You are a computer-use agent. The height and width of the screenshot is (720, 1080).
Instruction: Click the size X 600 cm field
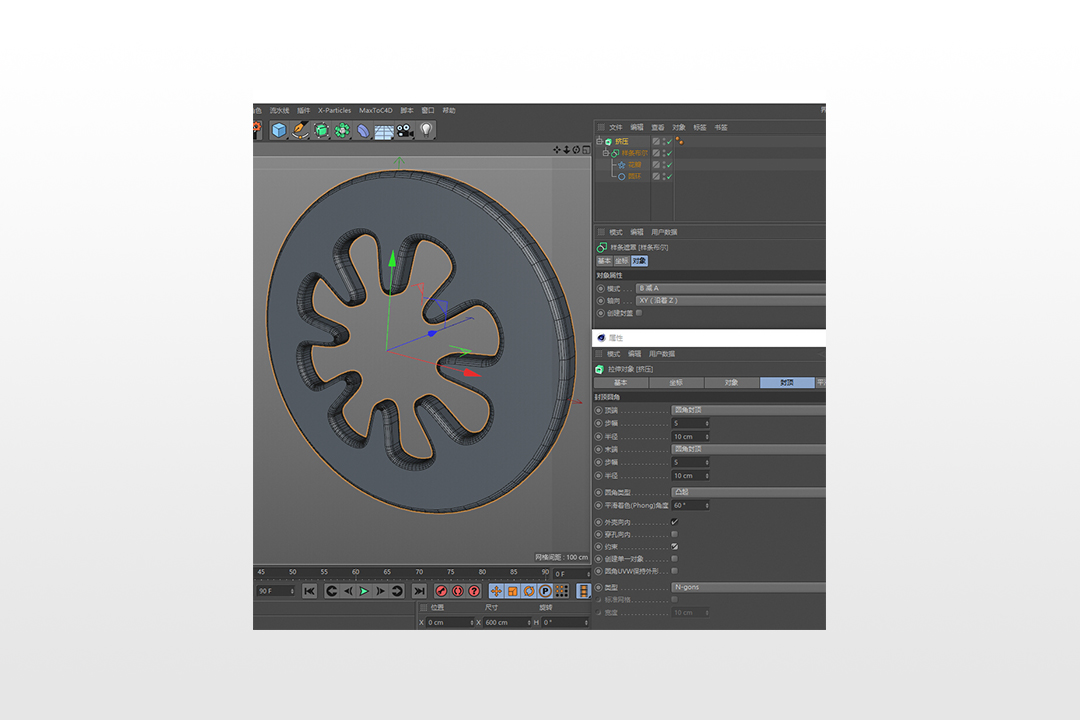tap(508, 622)
